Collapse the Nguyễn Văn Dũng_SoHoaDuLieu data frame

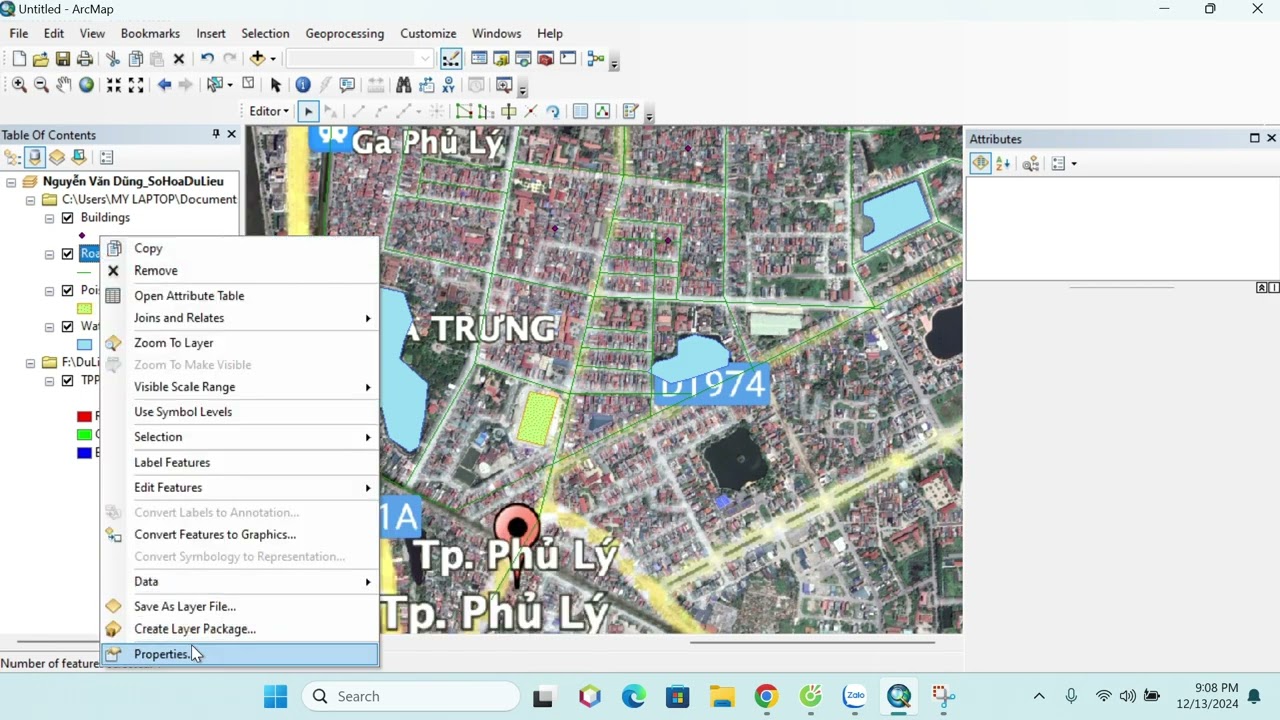(11, 182)
